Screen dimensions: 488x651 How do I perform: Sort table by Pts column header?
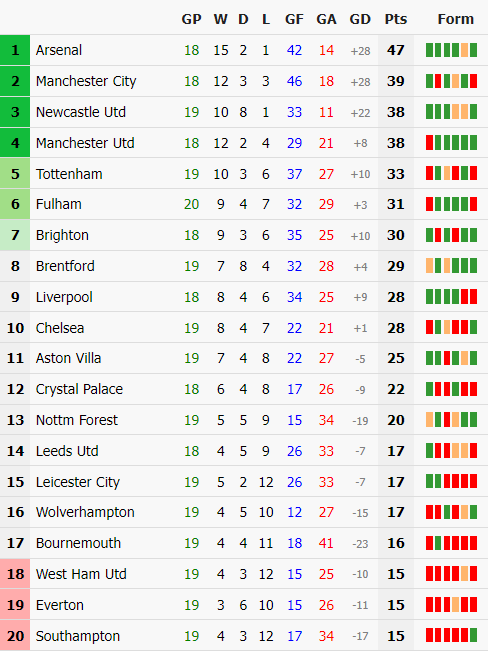click(395, 19)
